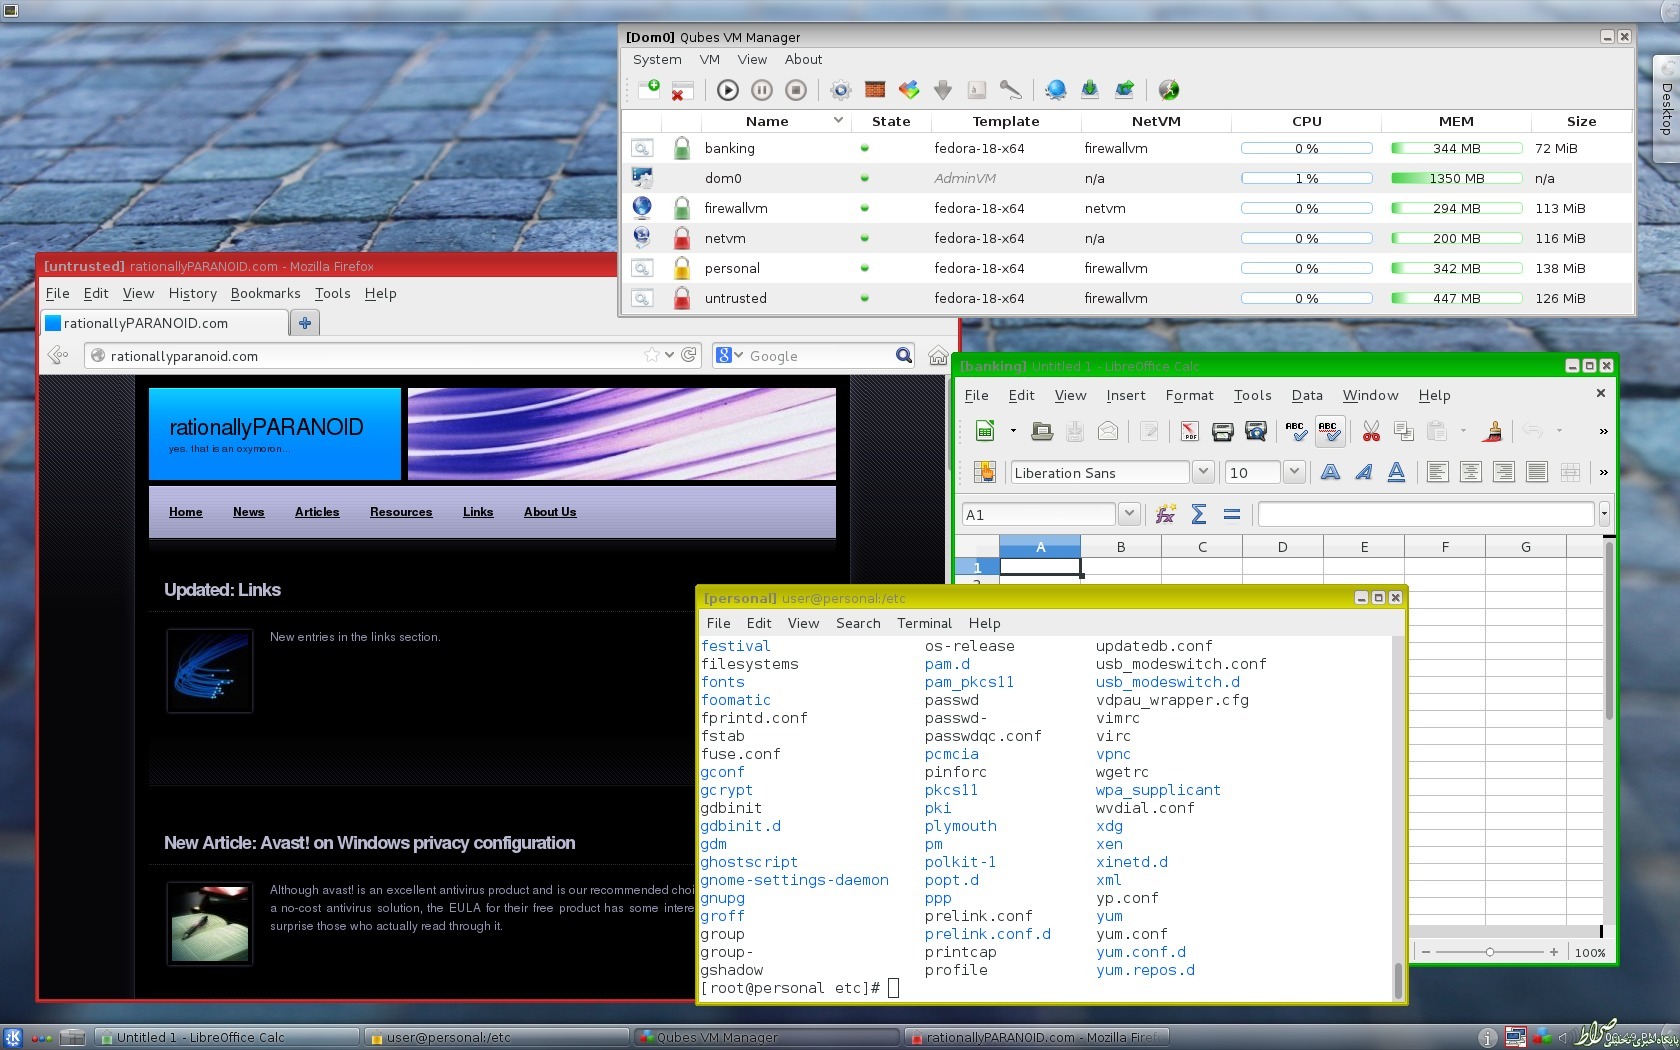Open the Bookmarks menu in Firefox
Viewport: 1680px width, 1050px height.
[x=265, y=293]
